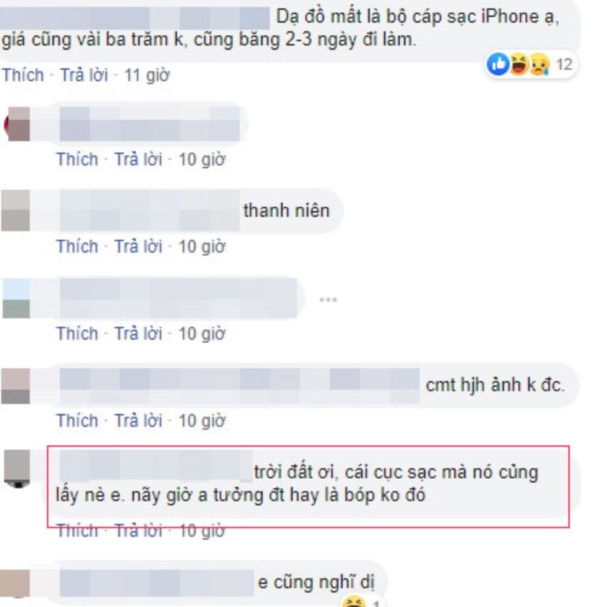Viewport: 600px width, 607px height.
Task: Reply to the iPhone charger cable comment
Action: [x=84, y=75]
